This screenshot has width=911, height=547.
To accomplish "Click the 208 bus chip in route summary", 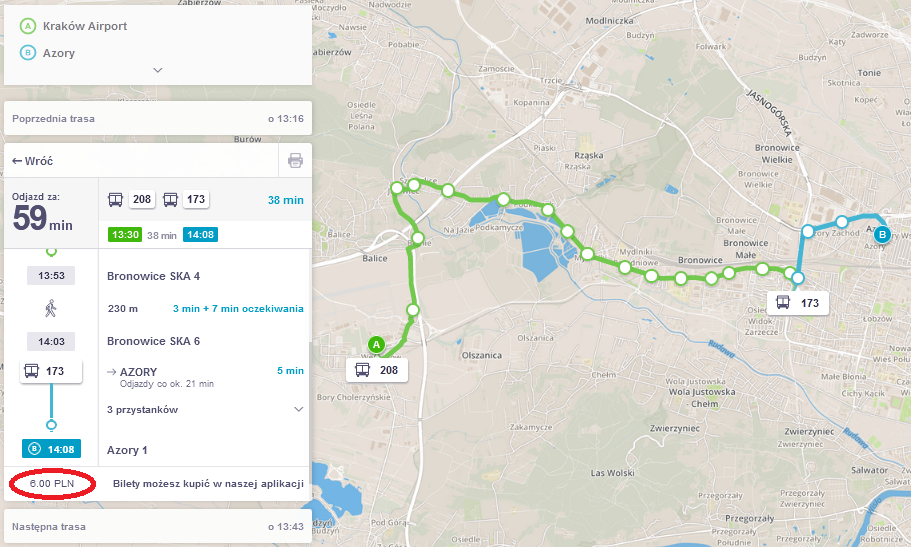I will click(142, 199).
